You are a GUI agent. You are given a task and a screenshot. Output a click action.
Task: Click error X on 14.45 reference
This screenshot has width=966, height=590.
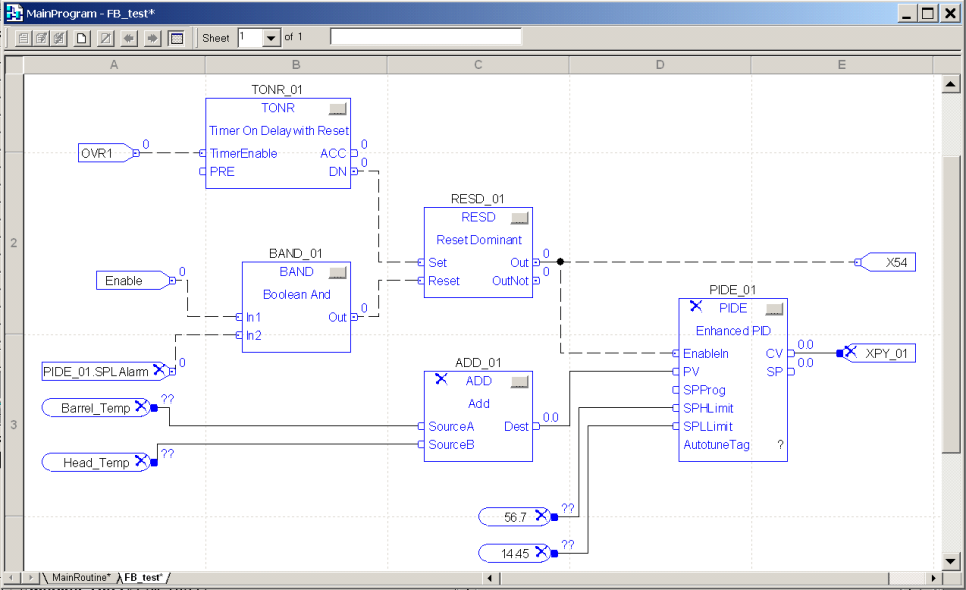541,551
